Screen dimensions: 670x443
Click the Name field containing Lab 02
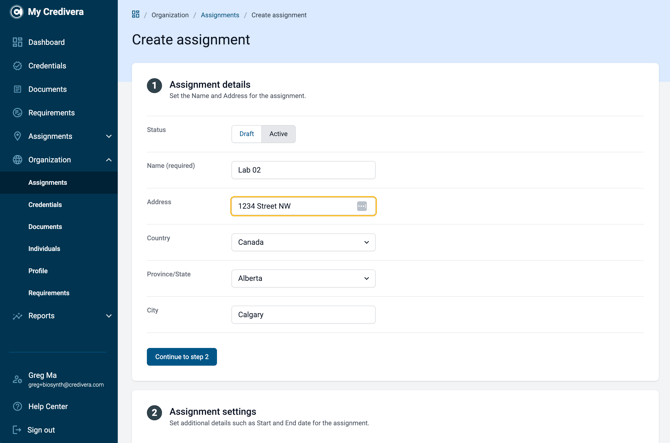tap(303, 170)
